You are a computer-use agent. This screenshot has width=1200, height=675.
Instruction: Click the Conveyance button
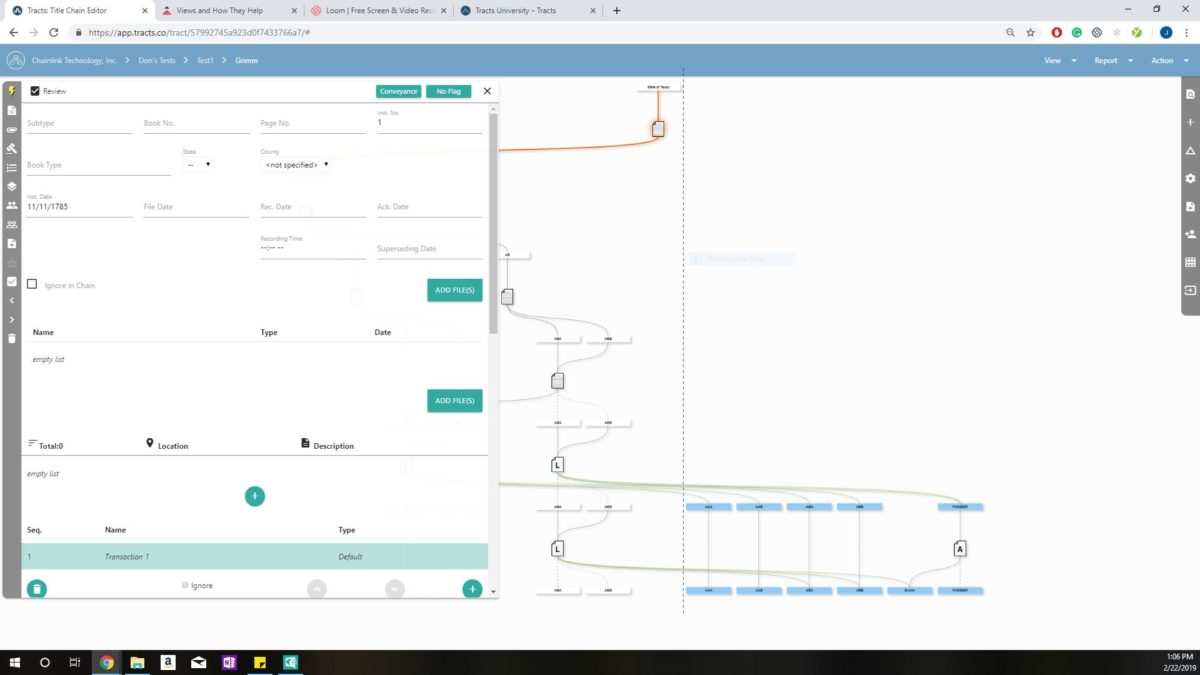(398, 91)
